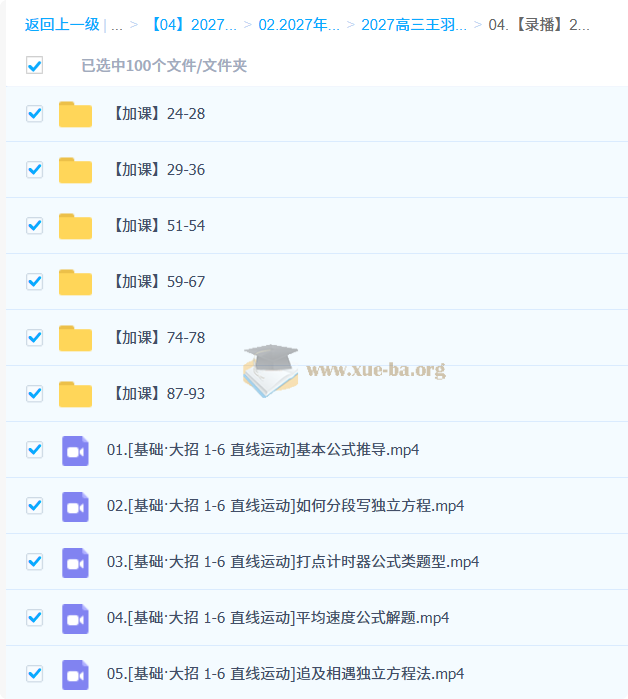
Task: Click current breadcrumb 04.【录播】2...
Action: tap(539, 25)
